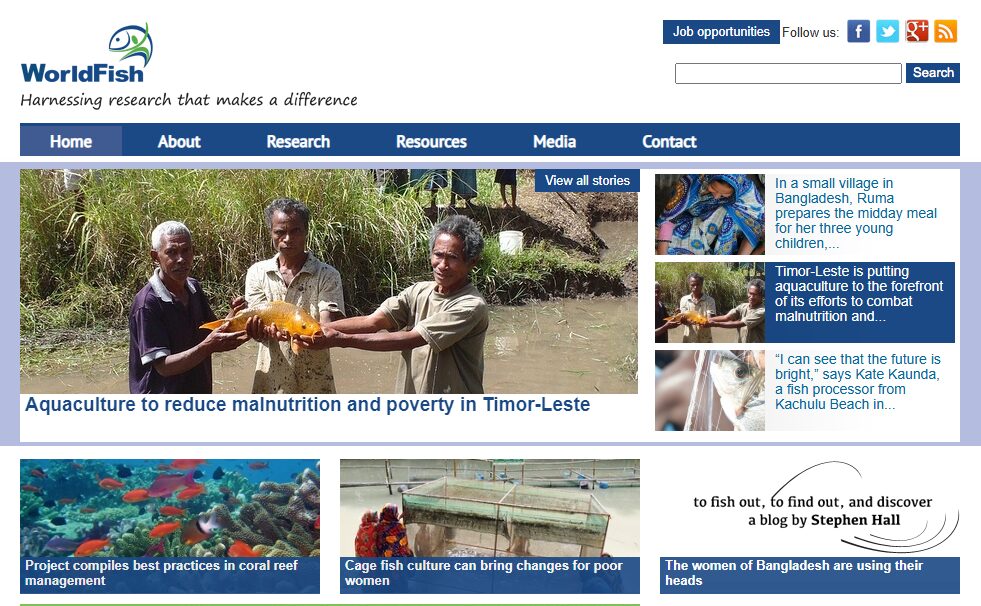
Task: Open the Research menu
Action: click(x=298, y=141)
